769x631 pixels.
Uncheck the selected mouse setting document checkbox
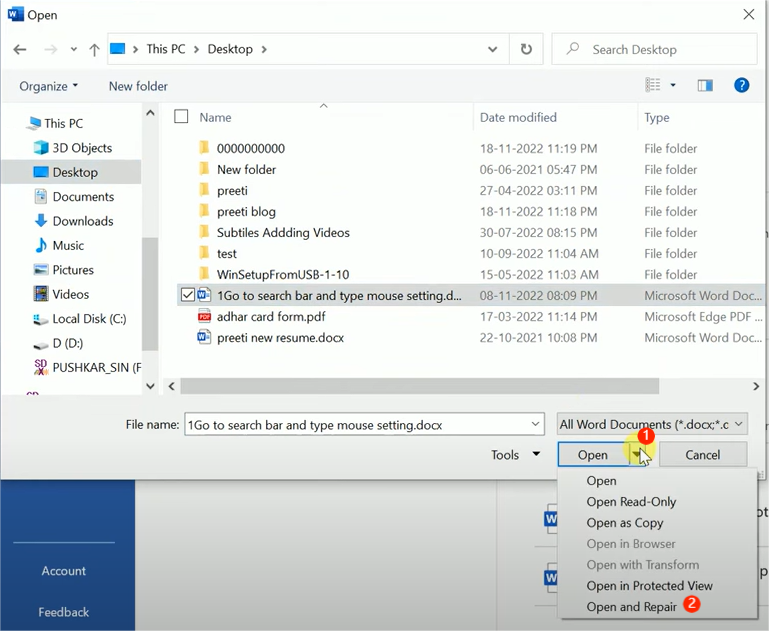click(187, 295)
